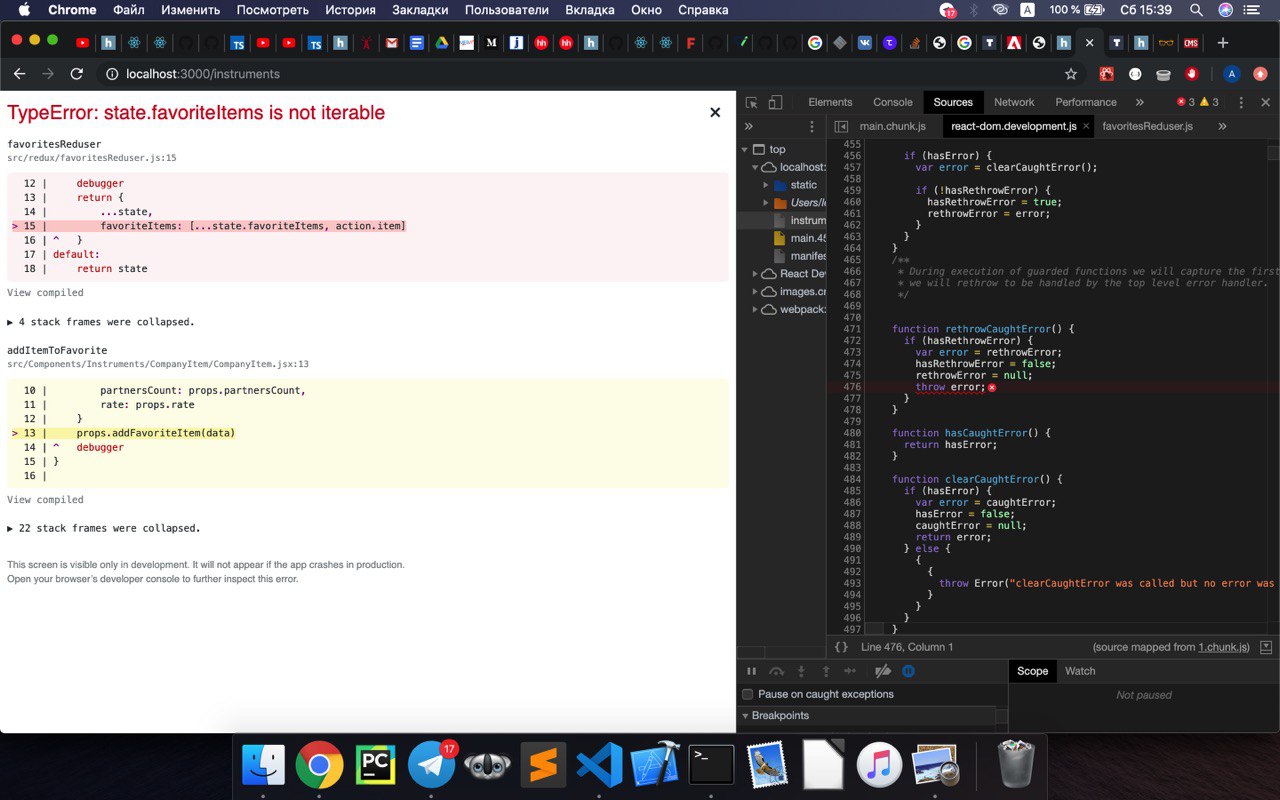The height and width of the screenshot is (800, 1280).
Task: Click the inspect element picker icon
Action: pyautogui.click(x=752, y=102)
